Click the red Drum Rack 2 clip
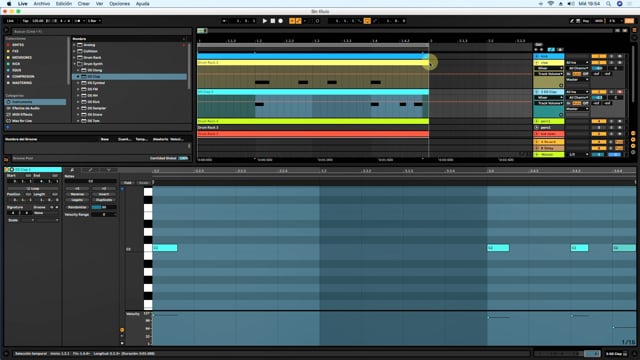This screenshot has height=360, width=640. 313,134
